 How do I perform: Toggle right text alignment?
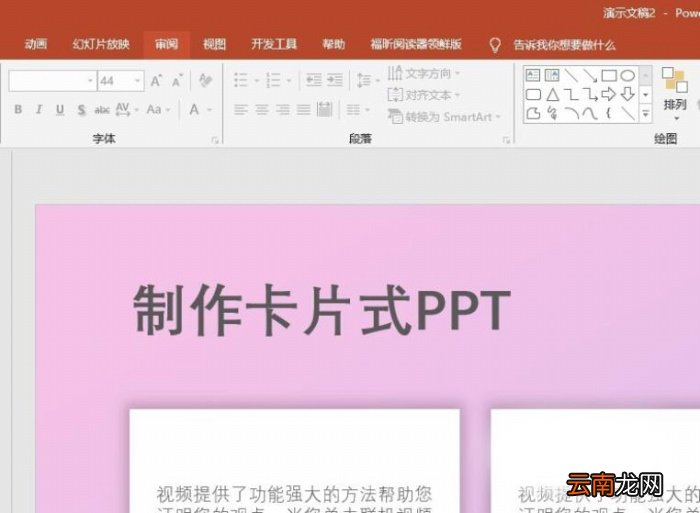(283, 109)
